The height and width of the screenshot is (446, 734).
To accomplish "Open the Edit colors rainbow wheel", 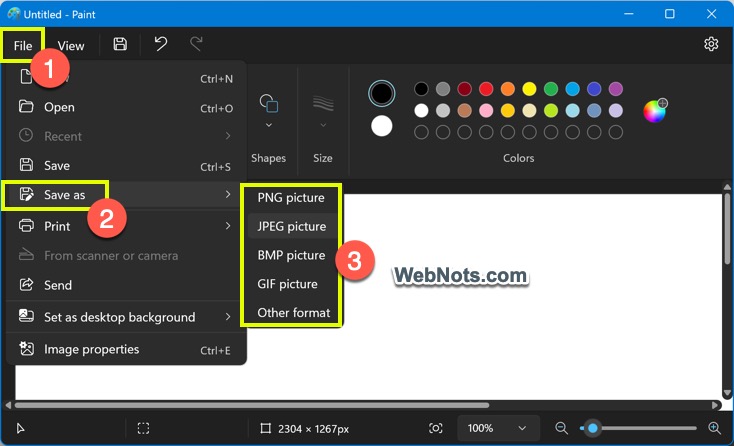I will point(655,110).
